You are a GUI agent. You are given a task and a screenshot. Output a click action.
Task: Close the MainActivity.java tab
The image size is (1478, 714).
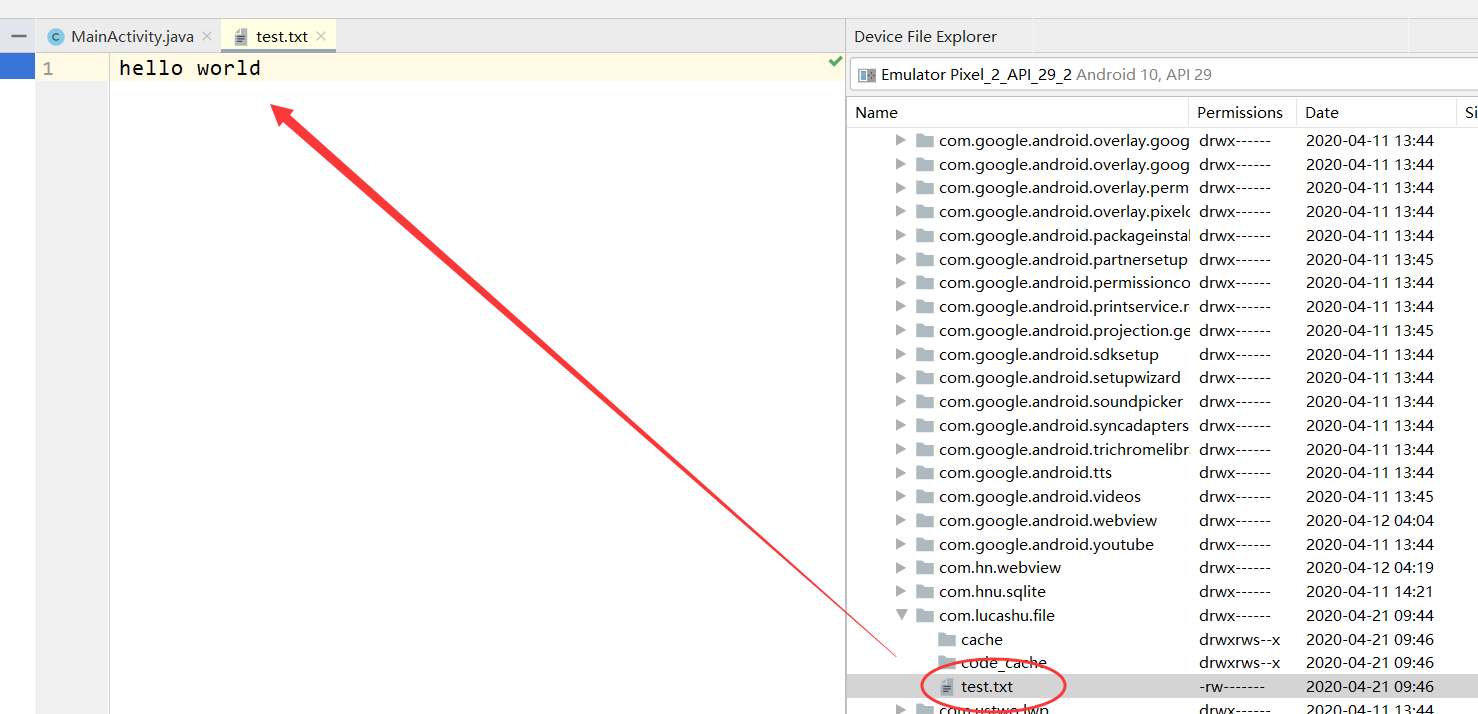[x=207, y=36]
